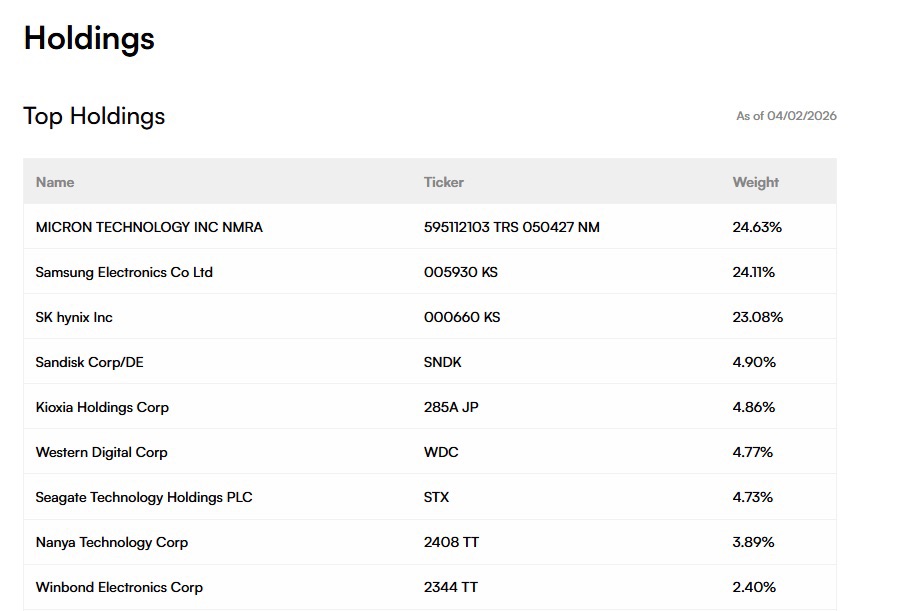Click Western Digital Corp name
The height and width of the screenshot is (611, 910).
pyautogui.click(x=101, y=452)
